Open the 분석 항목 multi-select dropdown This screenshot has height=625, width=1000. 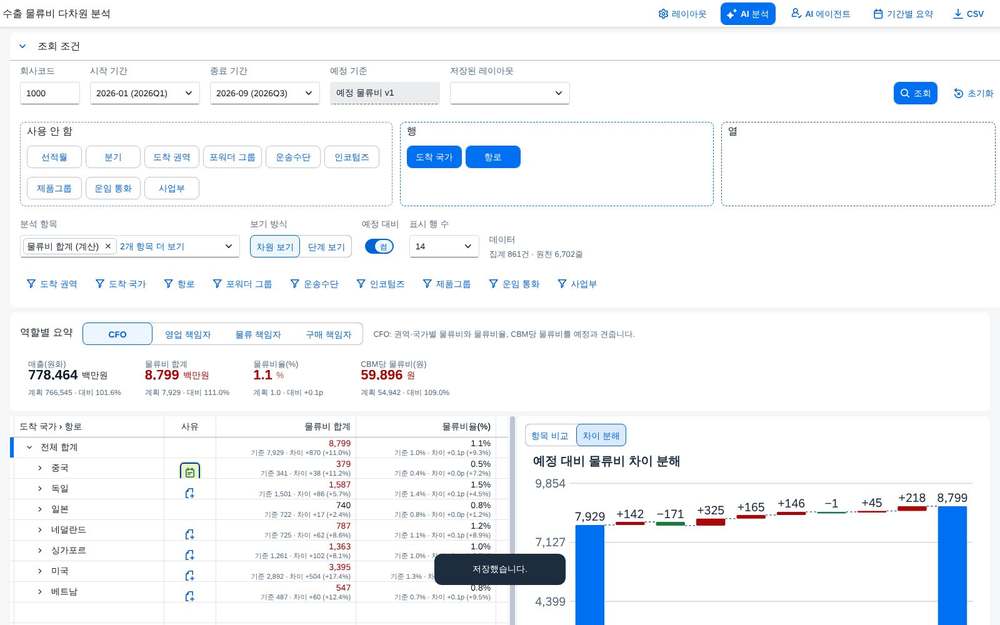228,246
